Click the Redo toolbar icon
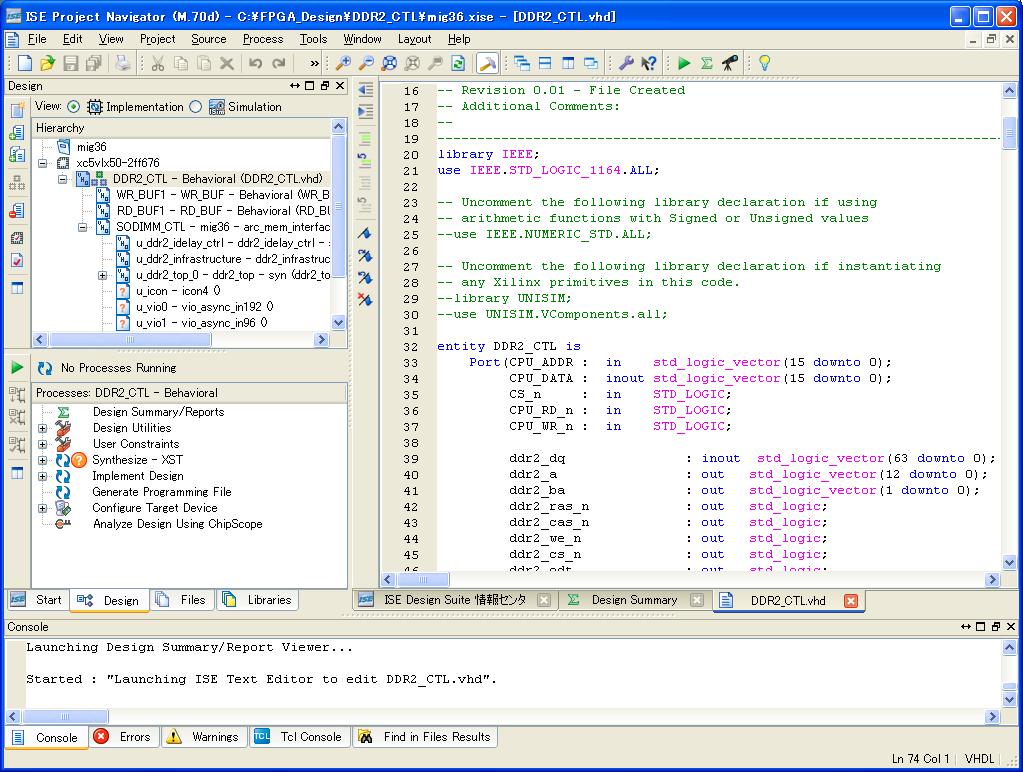 coord(279,63)
